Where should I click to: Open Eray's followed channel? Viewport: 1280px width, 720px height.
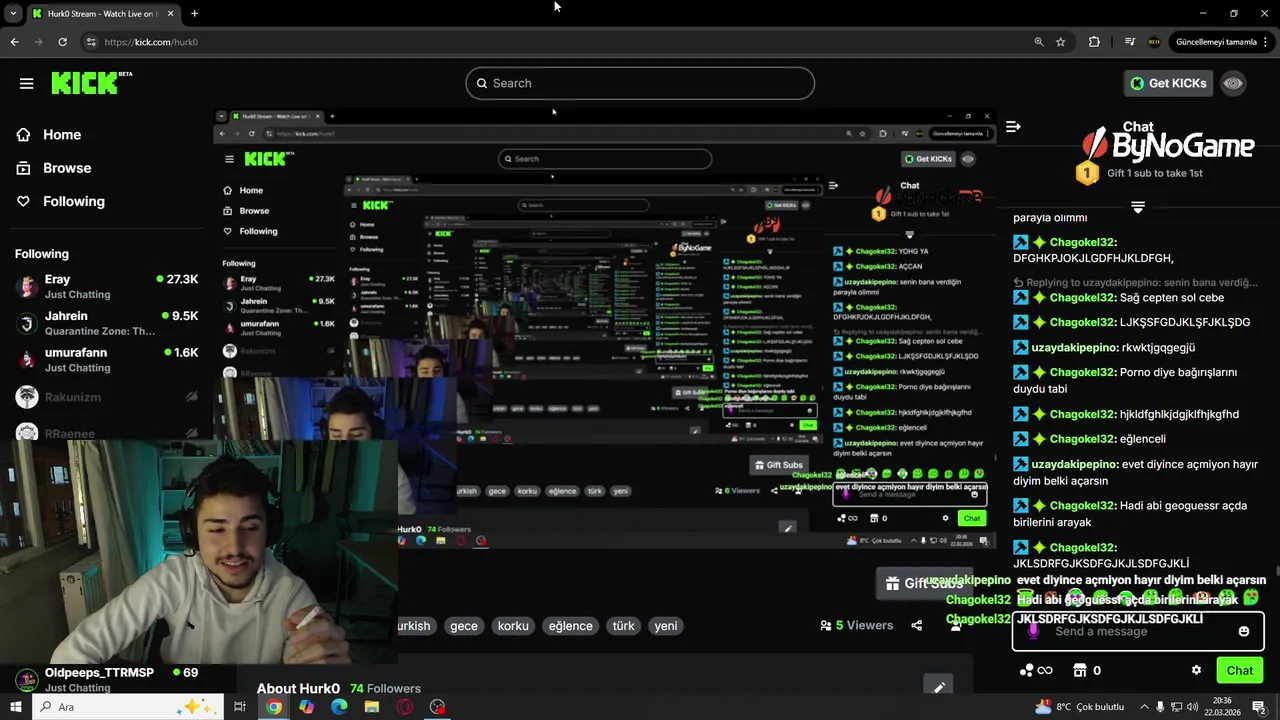(106, 286)
